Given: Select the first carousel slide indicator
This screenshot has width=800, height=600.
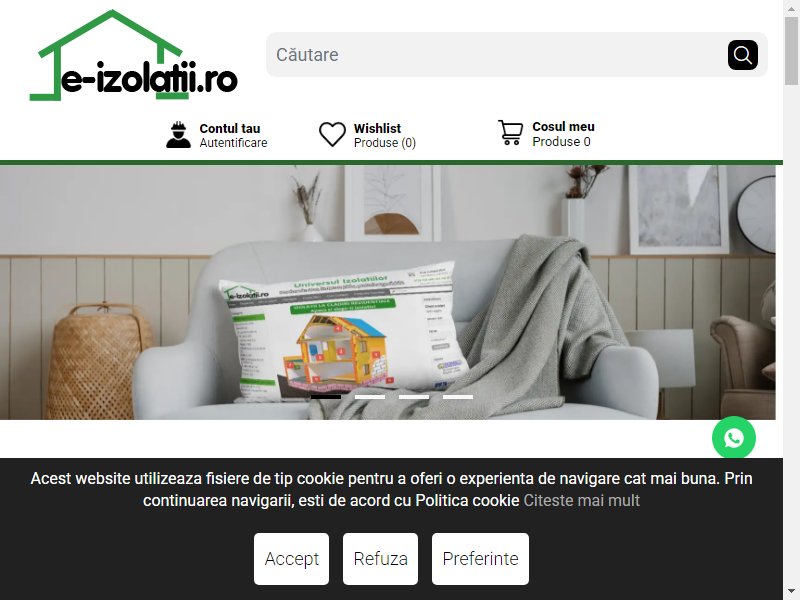Looking at the screenshot, I should pyautogui.click(x=326, y=396).
